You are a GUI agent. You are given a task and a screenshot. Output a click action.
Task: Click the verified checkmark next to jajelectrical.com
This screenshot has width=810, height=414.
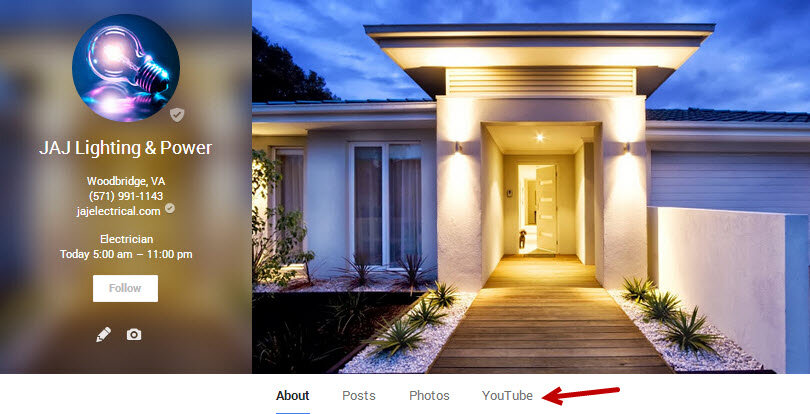[169, 208]
